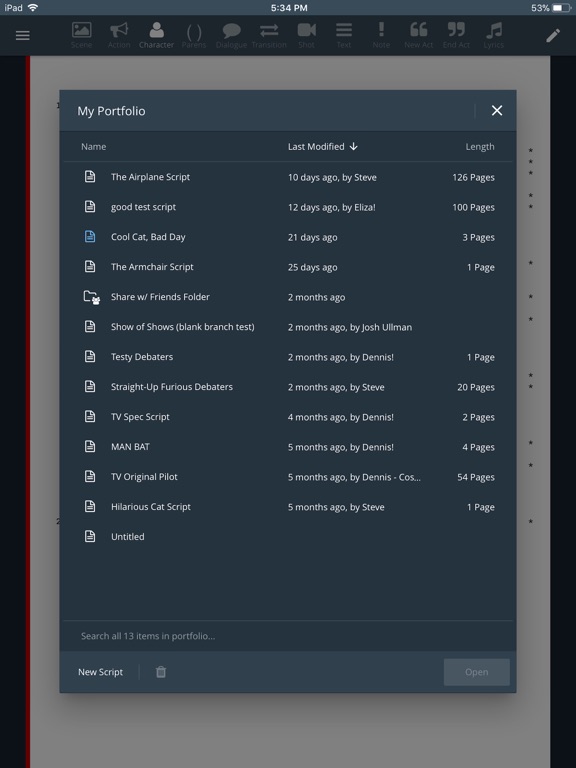Click '20 Pages' length cell

(x=476, y=387)
